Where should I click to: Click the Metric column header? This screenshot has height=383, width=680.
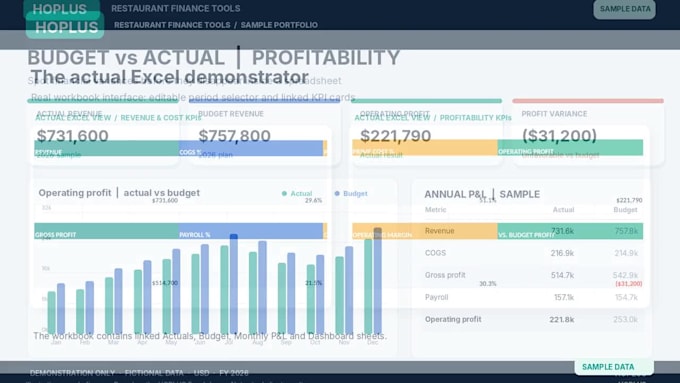435,210
